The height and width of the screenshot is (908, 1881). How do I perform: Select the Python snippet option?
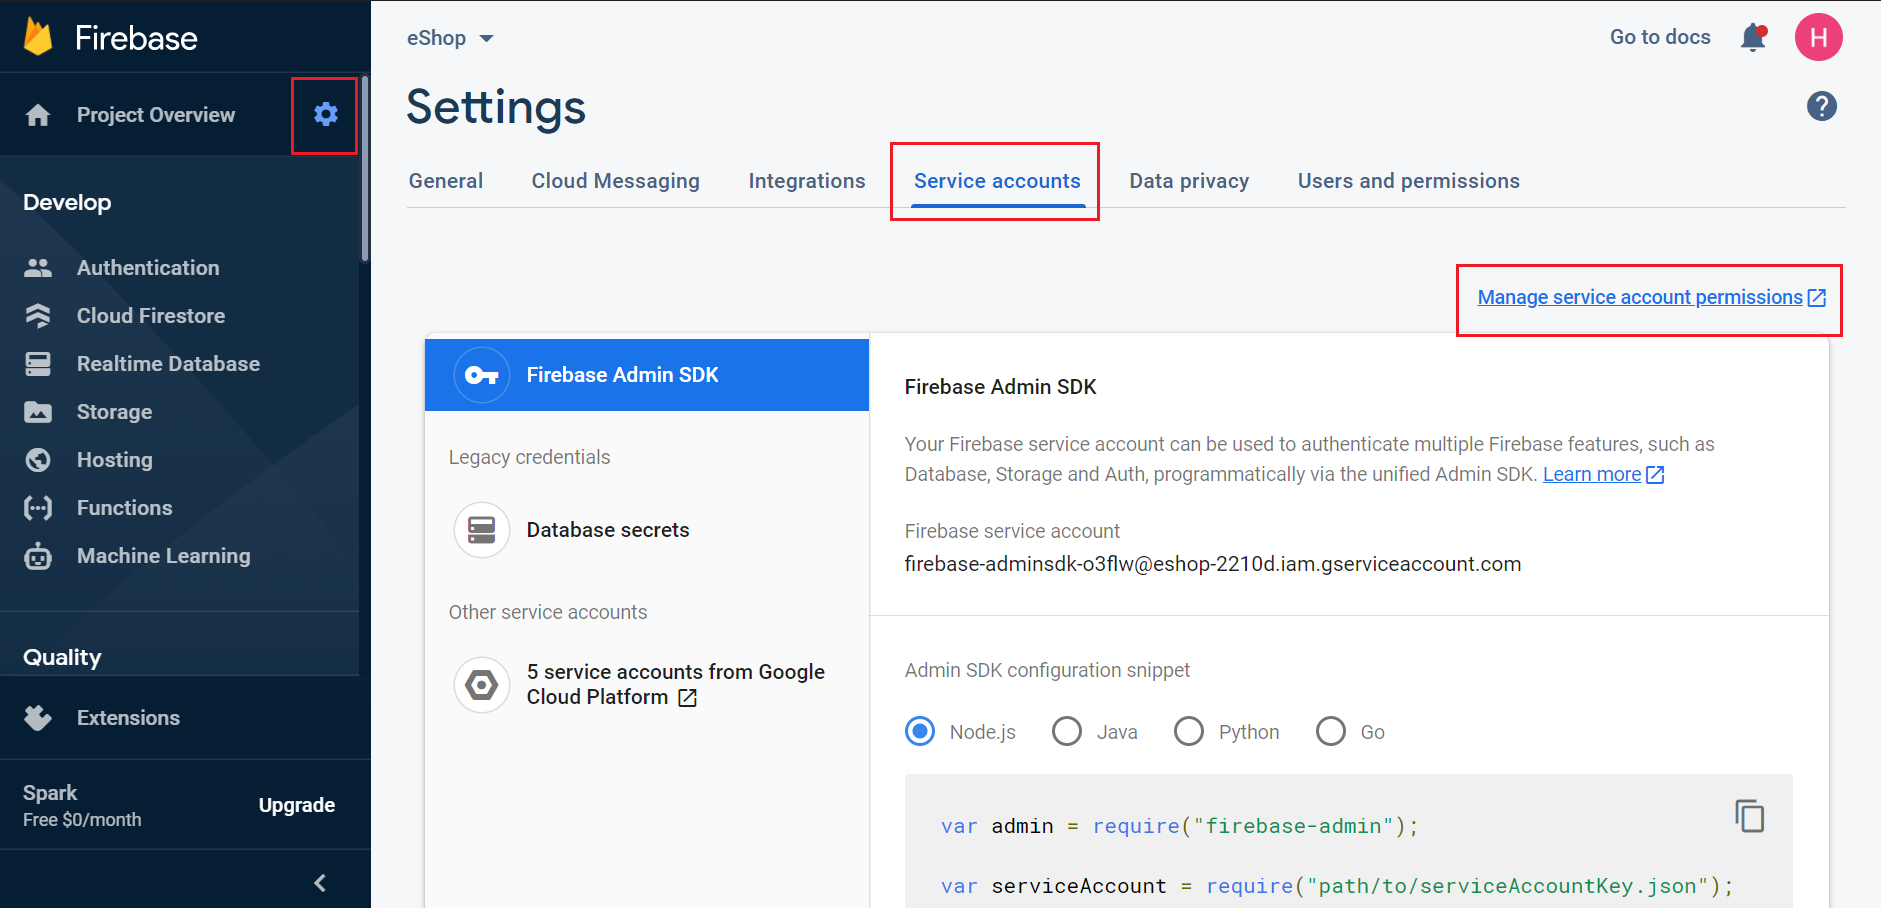(1189, 732)
